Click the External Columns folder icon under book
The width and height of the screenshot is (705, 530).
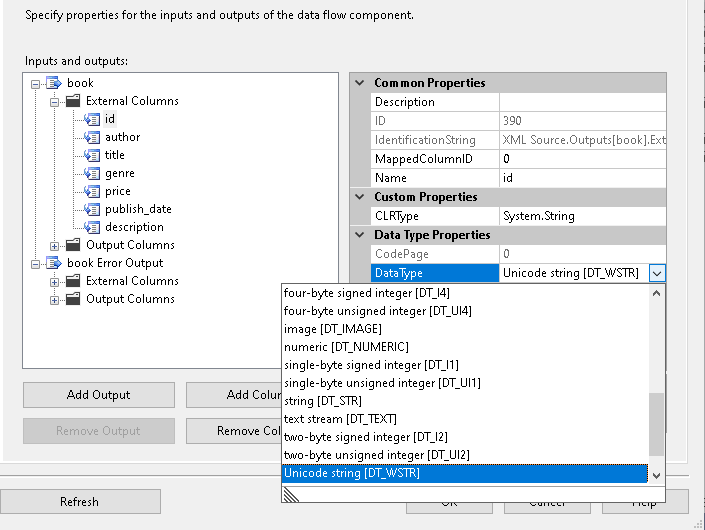(74, 101)
